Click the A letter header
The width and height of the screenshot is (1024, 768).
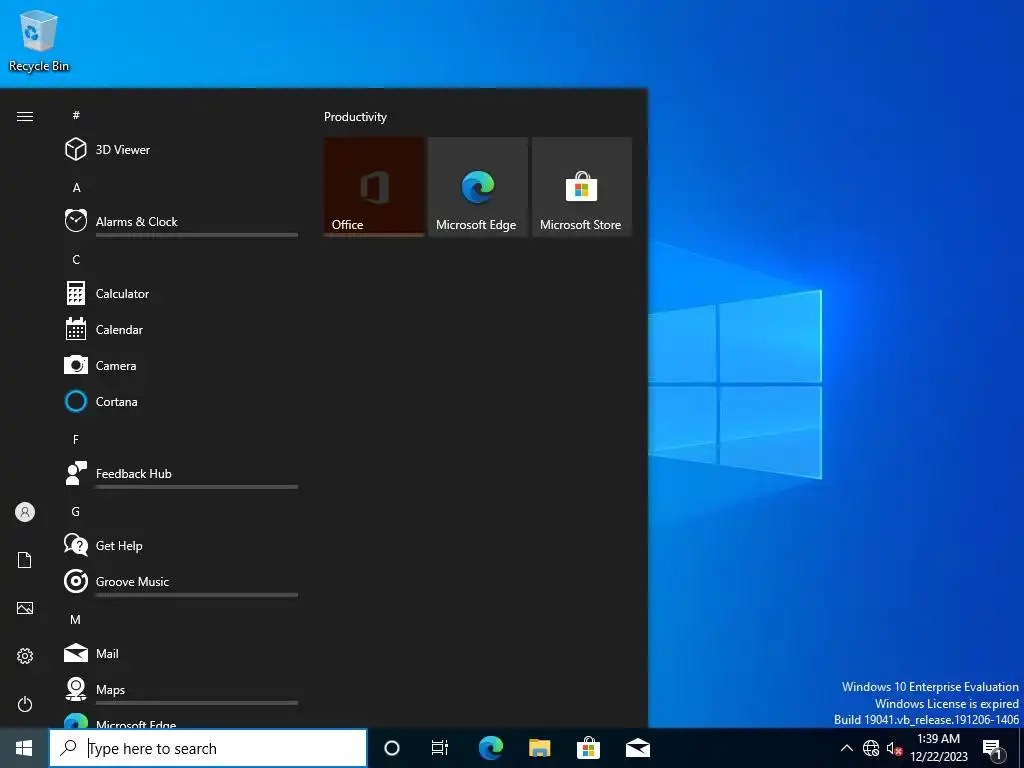[x=76, y=188]
